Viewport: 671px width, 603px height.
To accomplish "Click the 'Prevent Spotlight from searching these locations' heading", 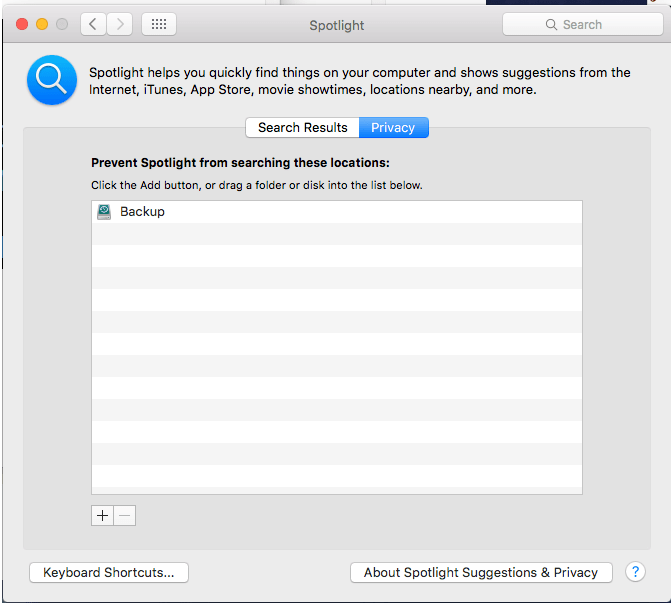I will pos(240,163).
